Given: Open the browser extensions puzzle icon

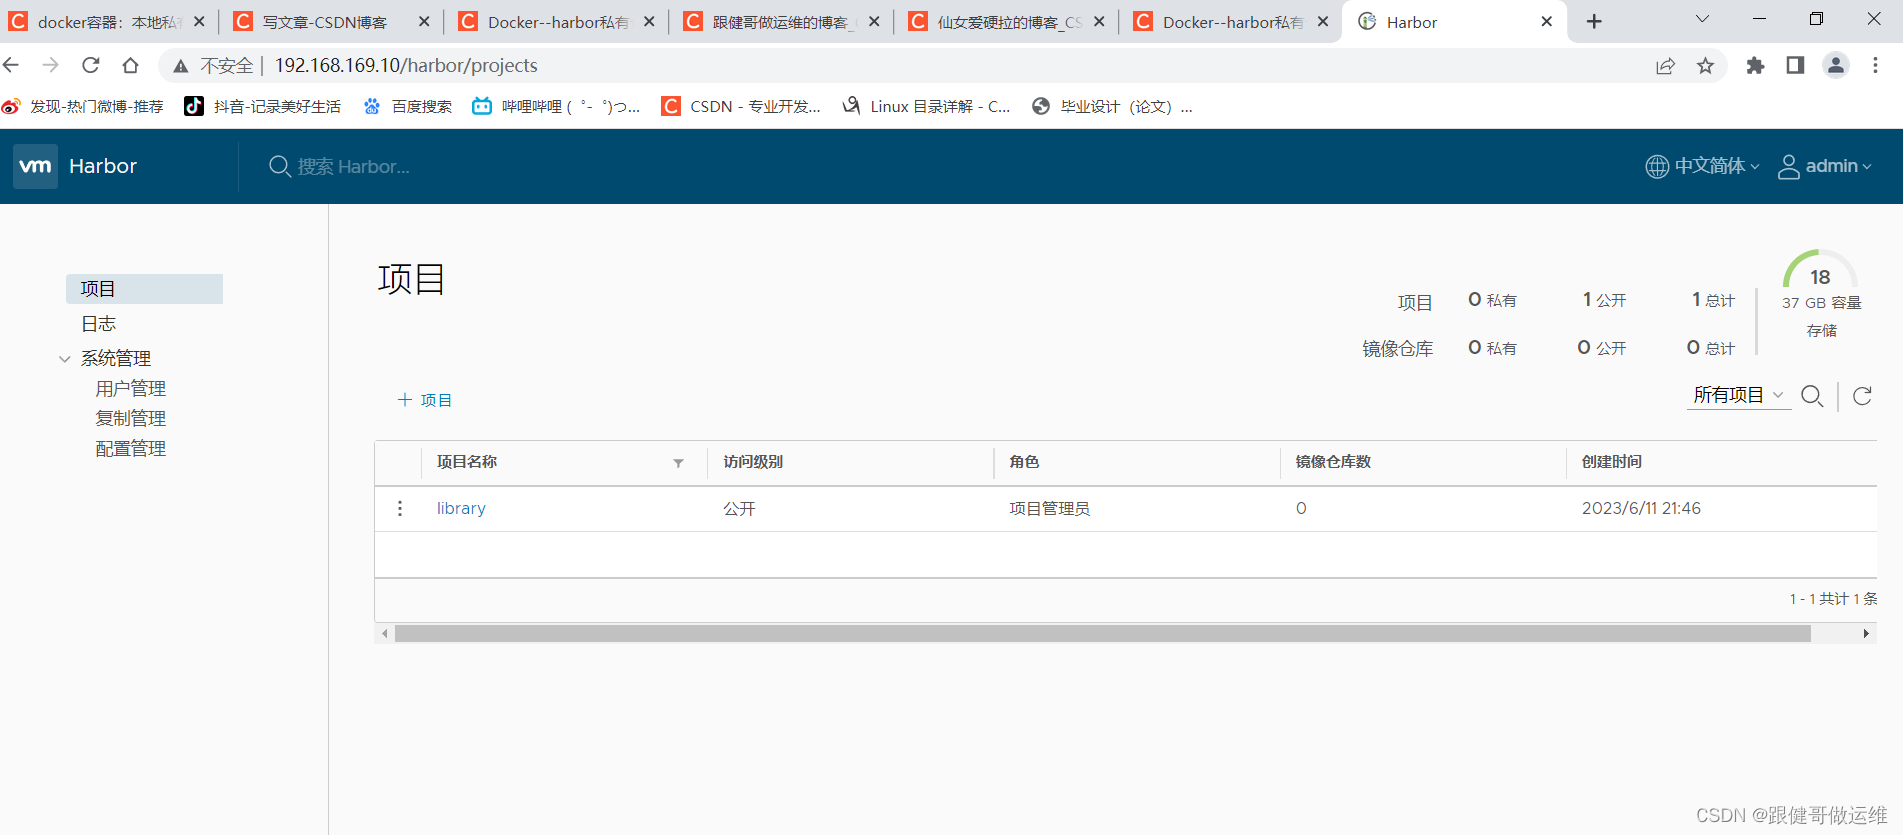Looking at the screenshot, I should pyautogui.click(x=1755, y=65).
